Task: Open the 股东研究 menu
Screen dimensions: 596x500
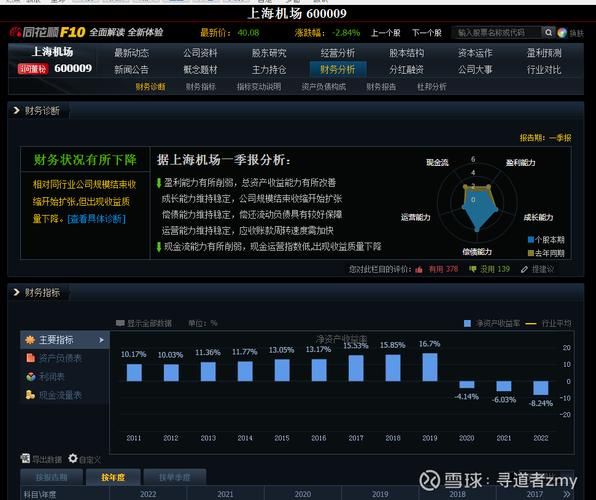Action: 269,53
